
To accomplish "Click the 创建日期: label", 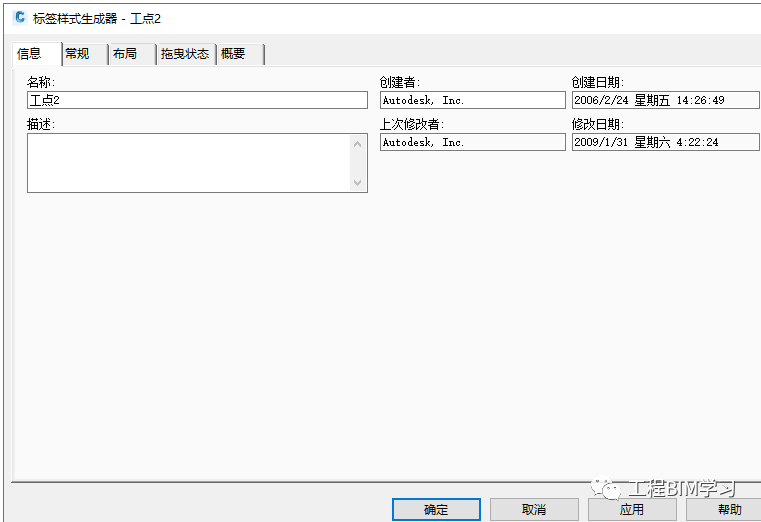I will click(598, 82).
